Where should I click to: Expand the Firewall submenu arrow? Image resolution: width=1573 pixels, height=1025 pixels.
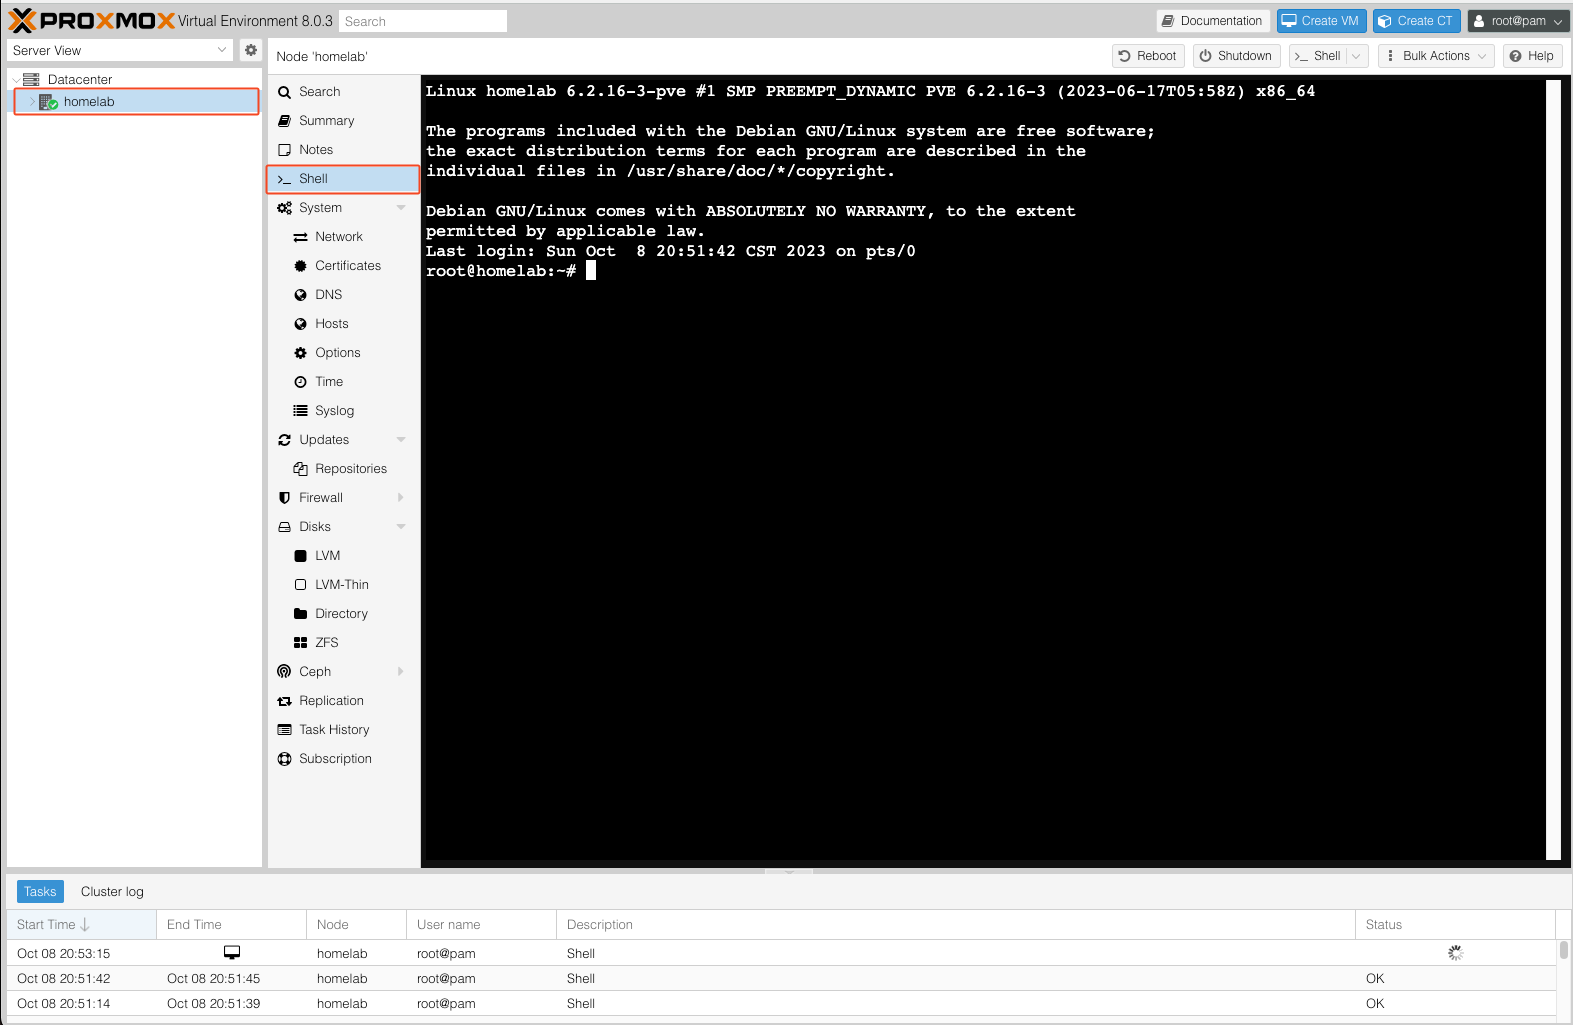pos(401,497)
